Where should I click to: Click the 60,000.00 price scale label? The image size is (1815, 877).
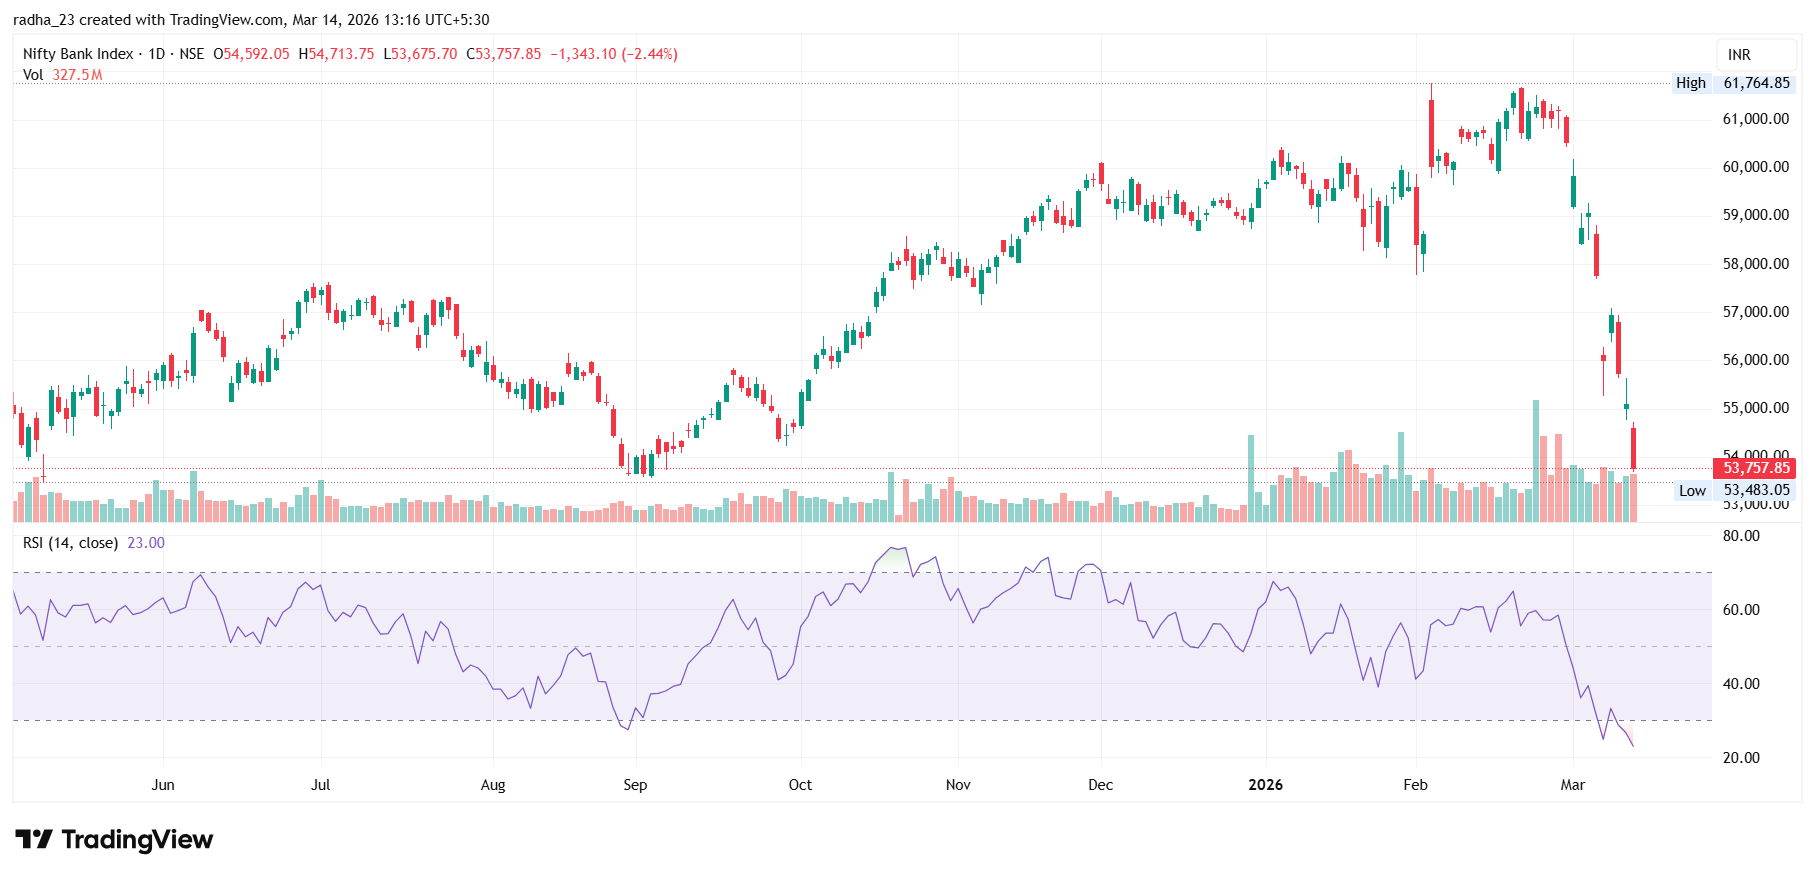(x=1756, y=167)
